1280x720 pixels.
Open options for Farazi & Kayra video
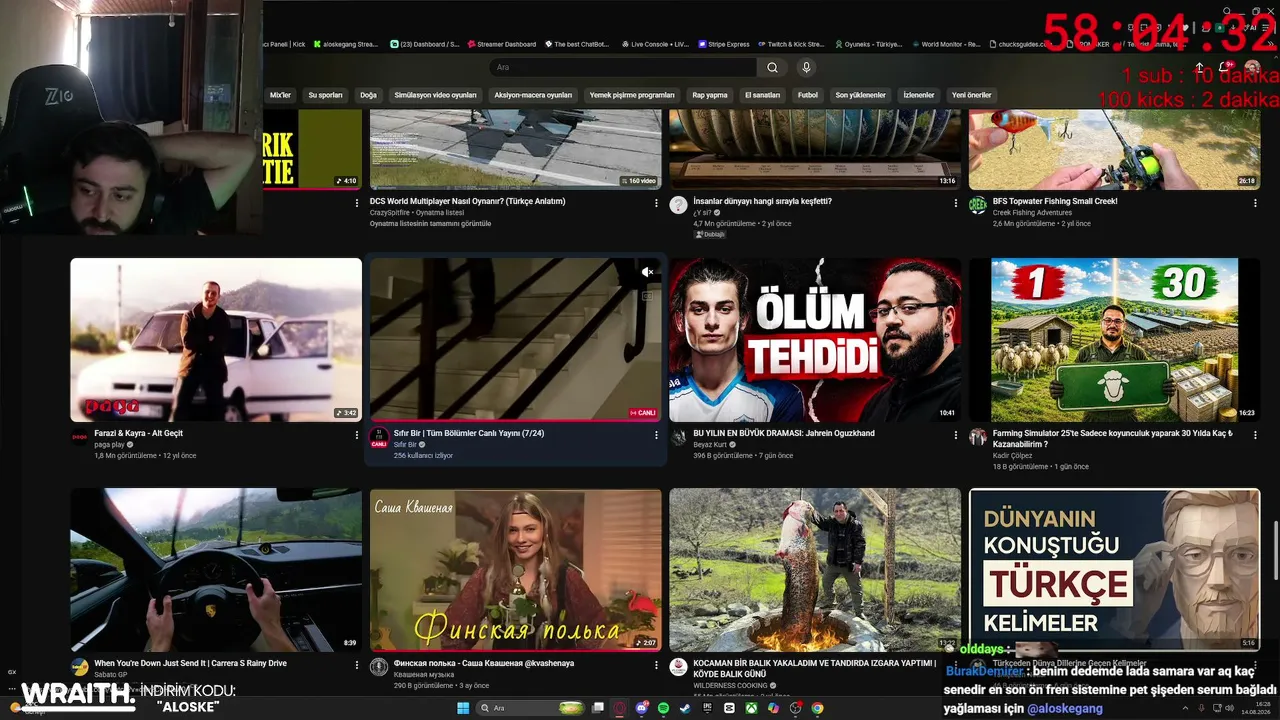pyautogui.click(x=356, y=435)
